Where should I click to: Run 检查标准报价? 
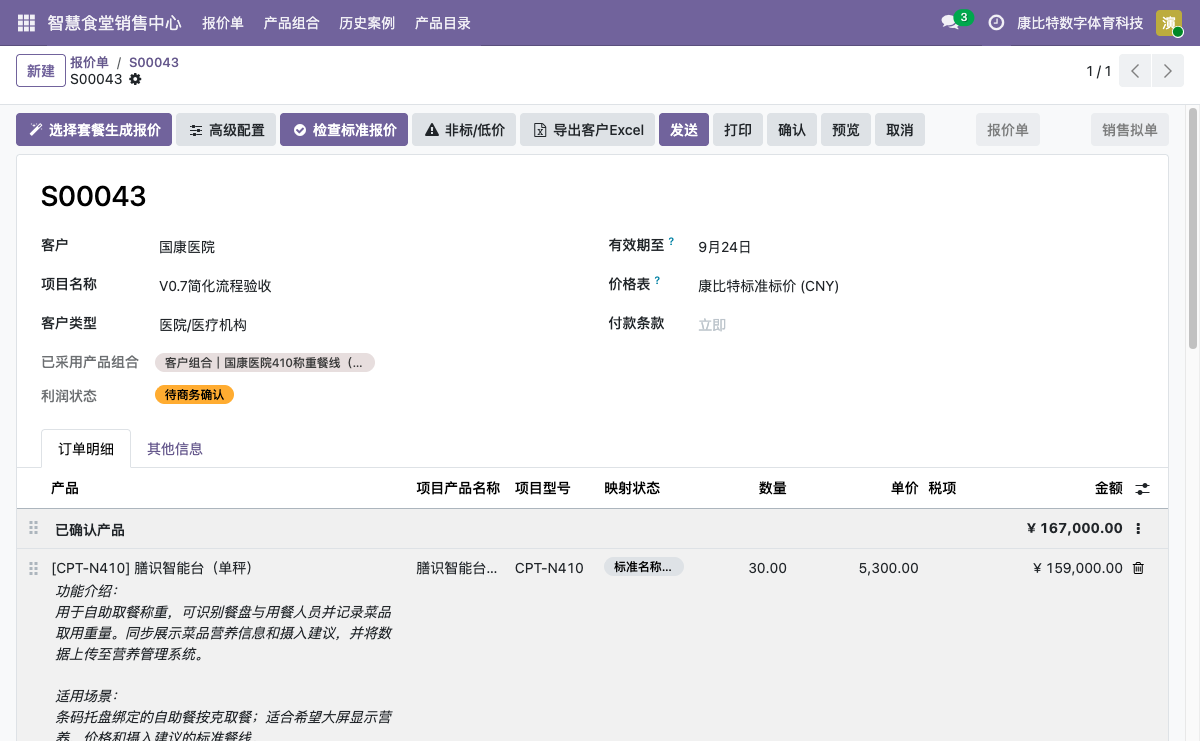point(344,130)
